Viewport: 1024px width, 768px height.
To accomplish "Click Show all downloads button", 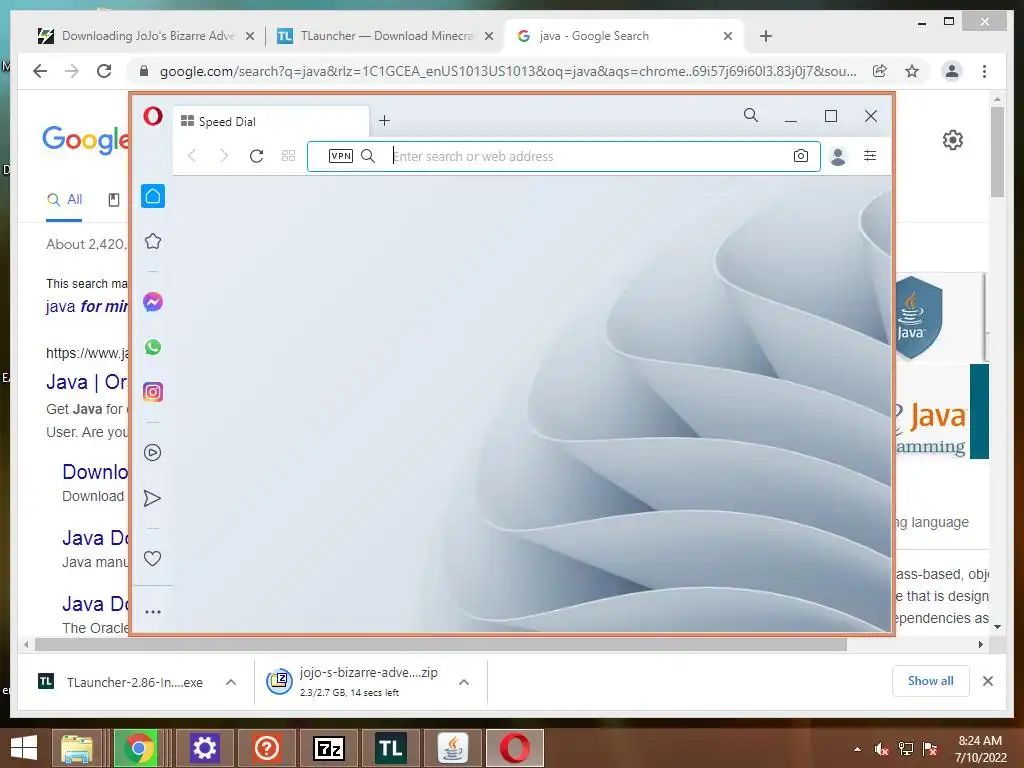I will coord(931,681).
